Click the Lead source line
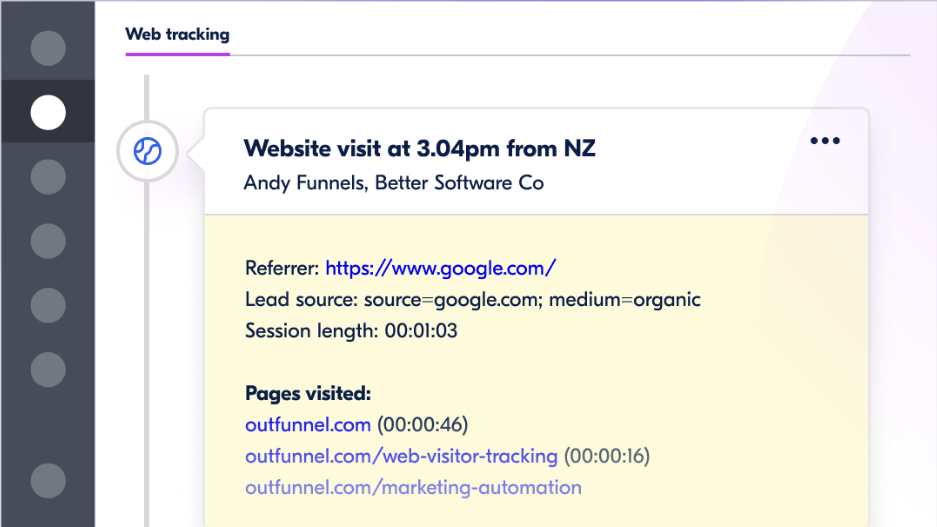This screenshot has height=527, width=937. 473,299
